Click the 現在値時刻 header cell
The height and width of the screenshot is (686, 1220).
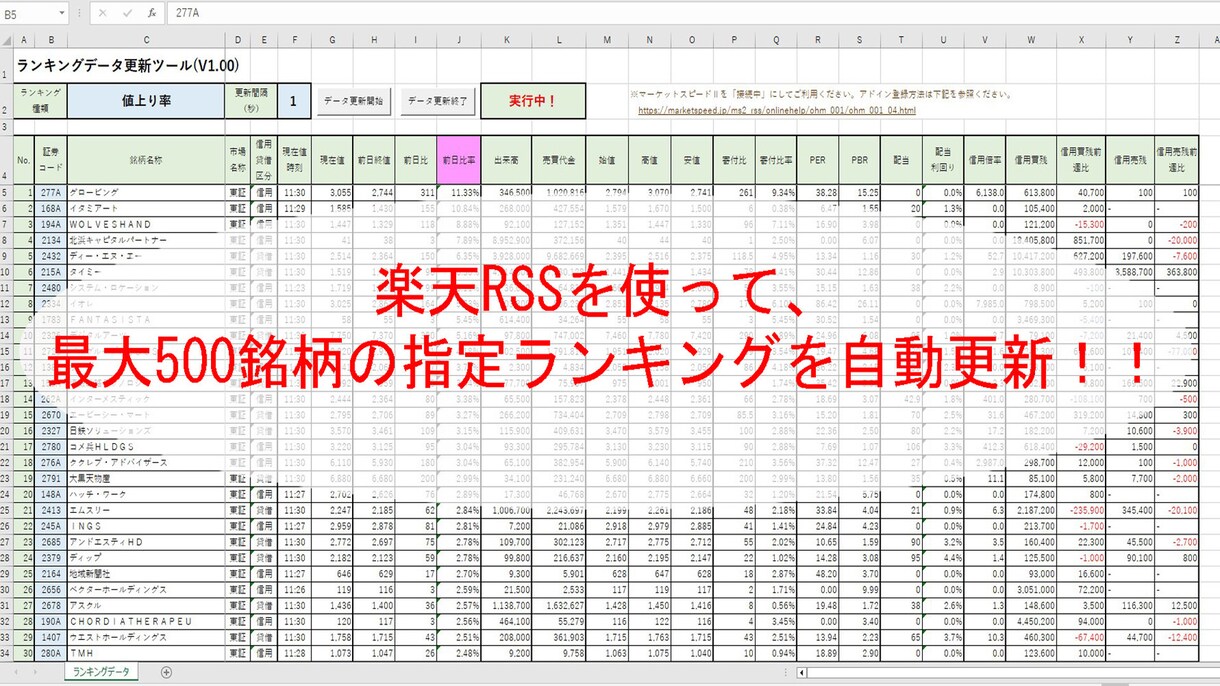point(293,158)
